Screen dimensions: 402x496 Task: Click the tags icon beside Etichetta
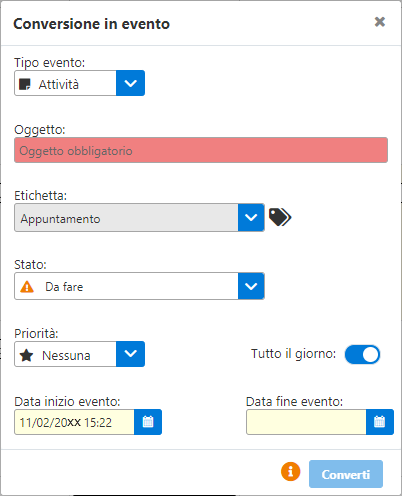pos(280,217)
